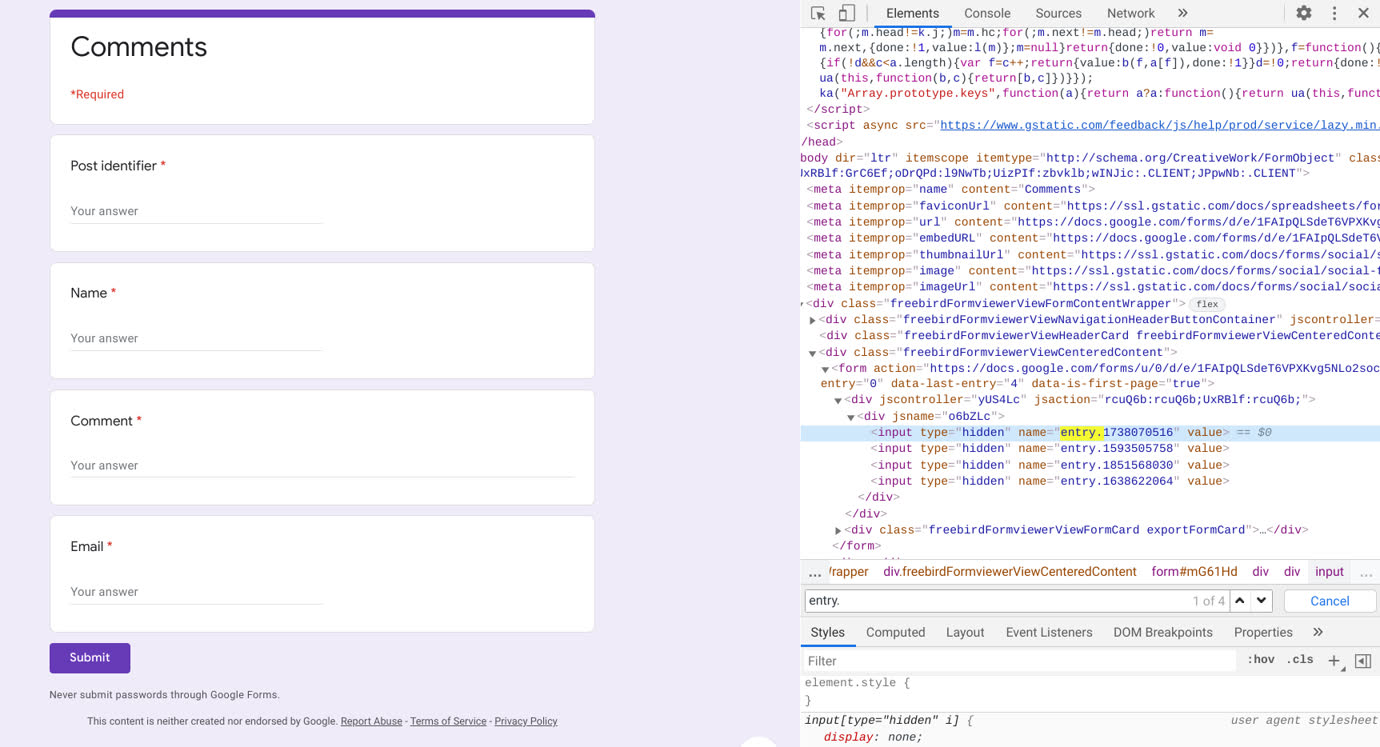Collapse the freebirdFormviewerViewCenteredContent div node
The image size is (1380, 747).
point(812,353)
